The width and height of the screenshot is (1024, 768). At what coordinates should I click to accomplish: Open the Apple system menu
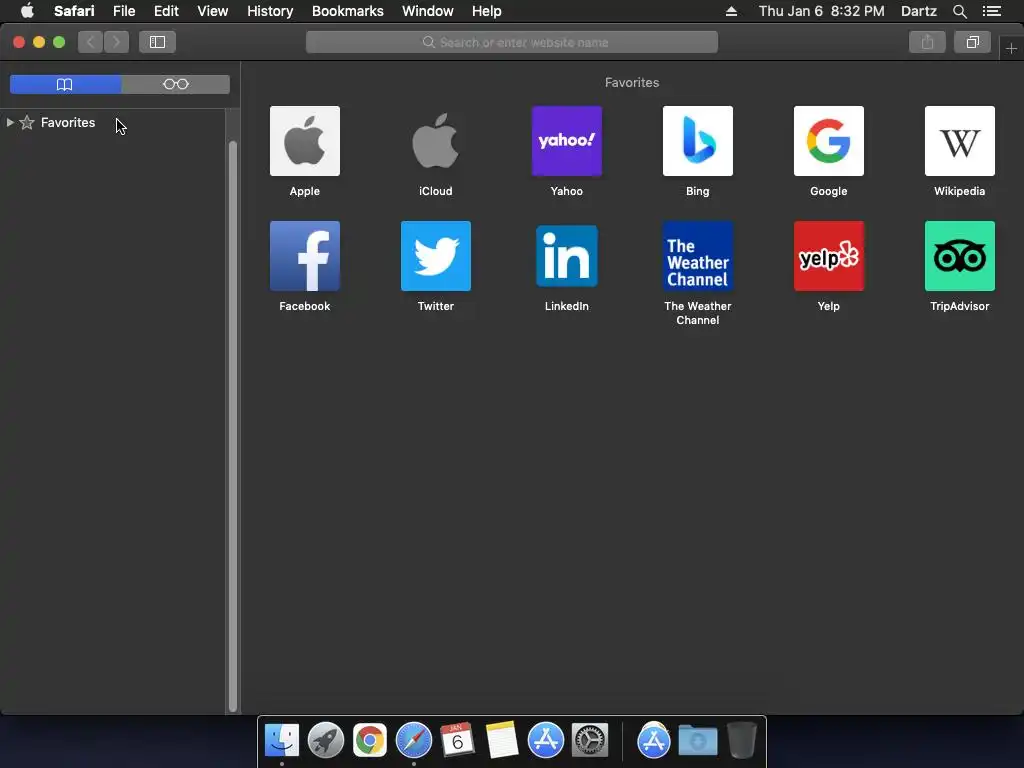(27, 11)
